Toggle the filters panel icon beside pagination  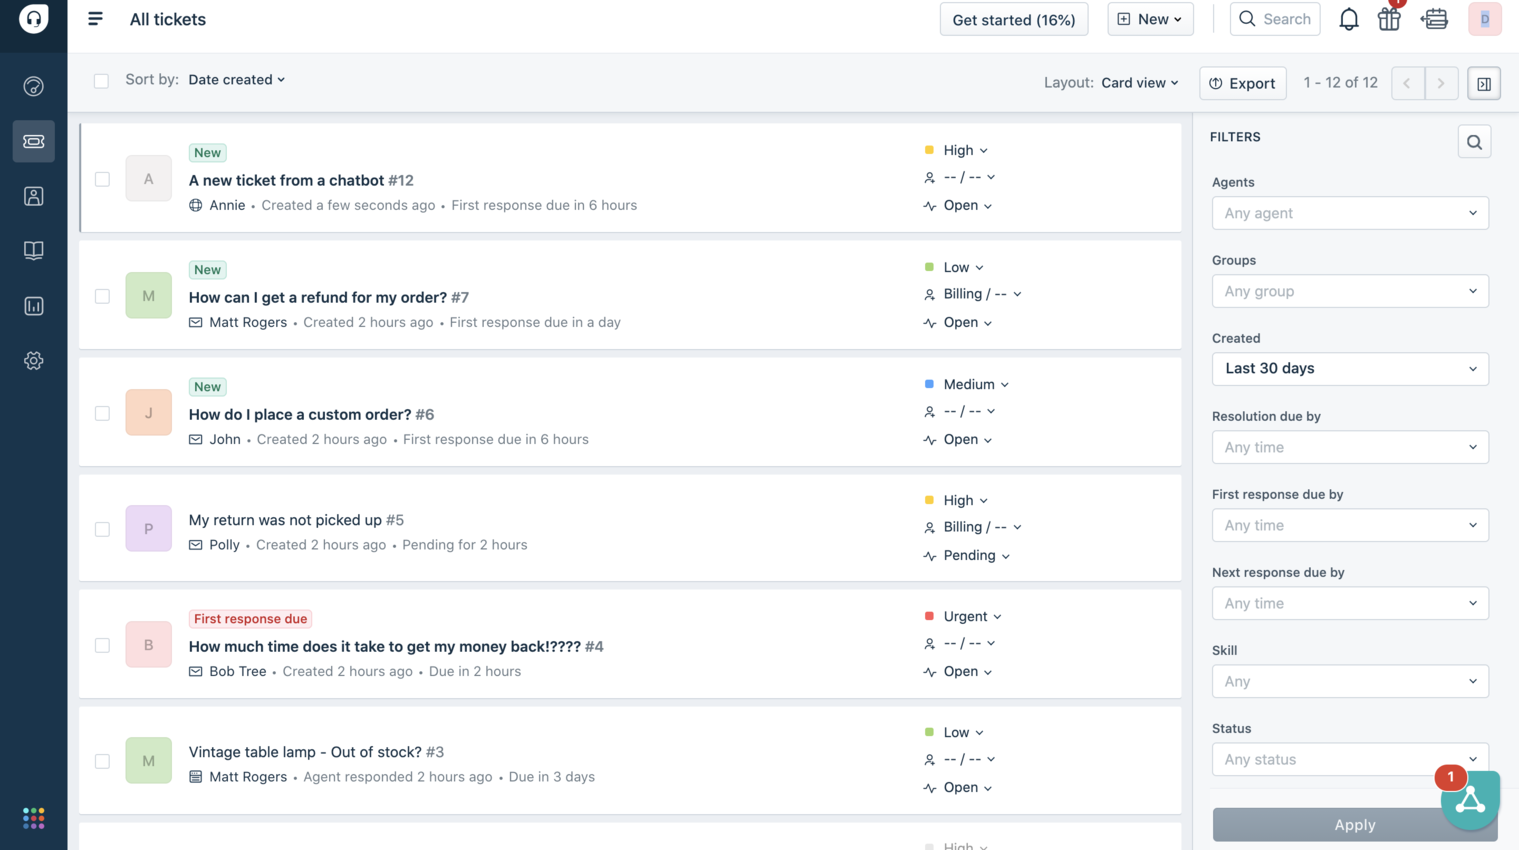[x=1484, y=84]
